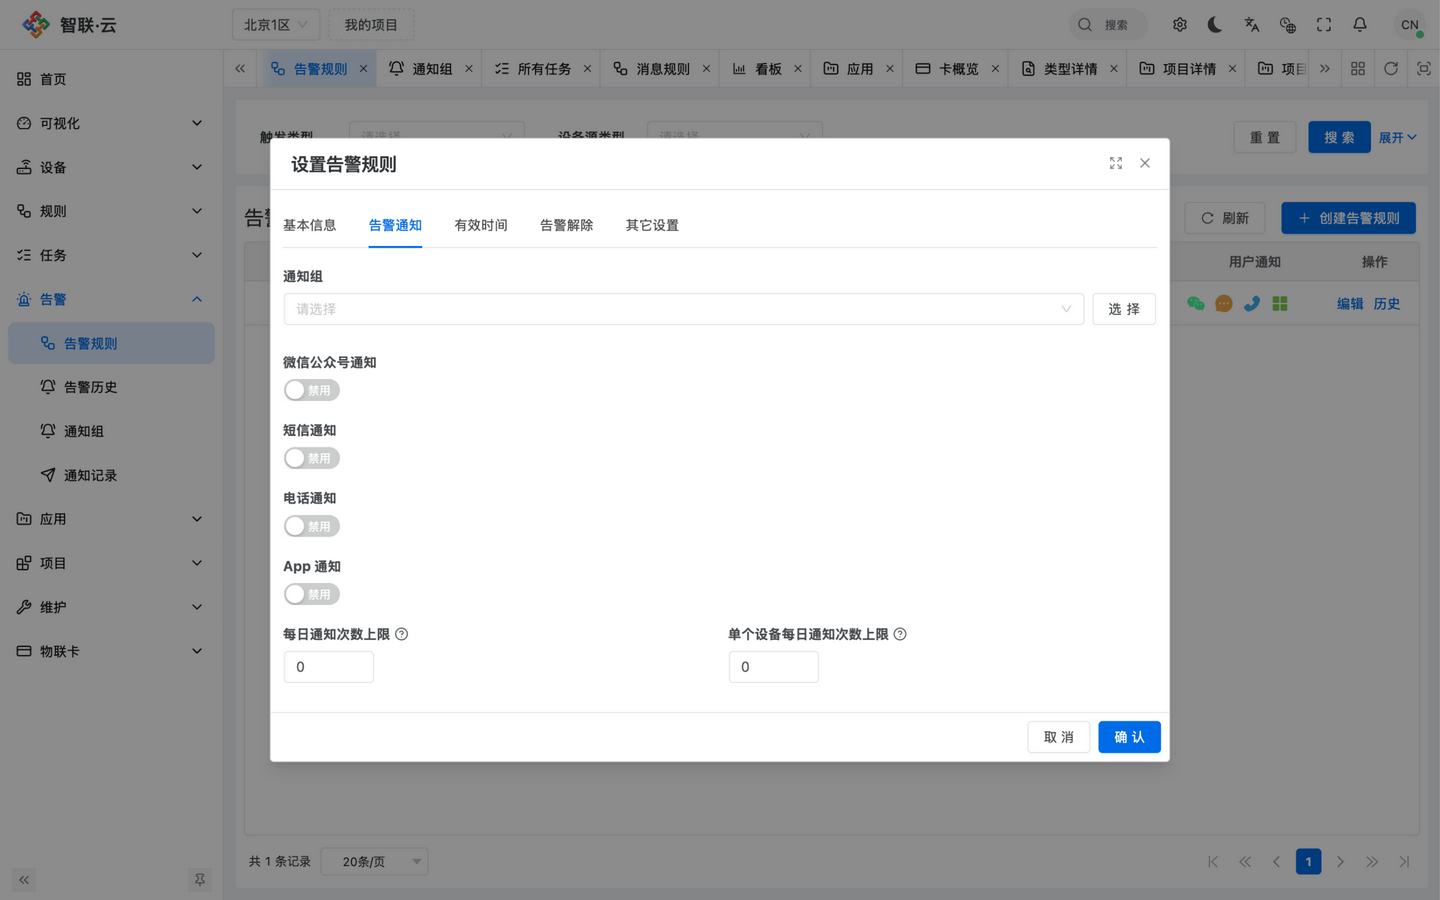This screenshot has width=1440, height=900.
Task: Collapse the 告警 sidebar menu
Action: click(x=110, y=299)
